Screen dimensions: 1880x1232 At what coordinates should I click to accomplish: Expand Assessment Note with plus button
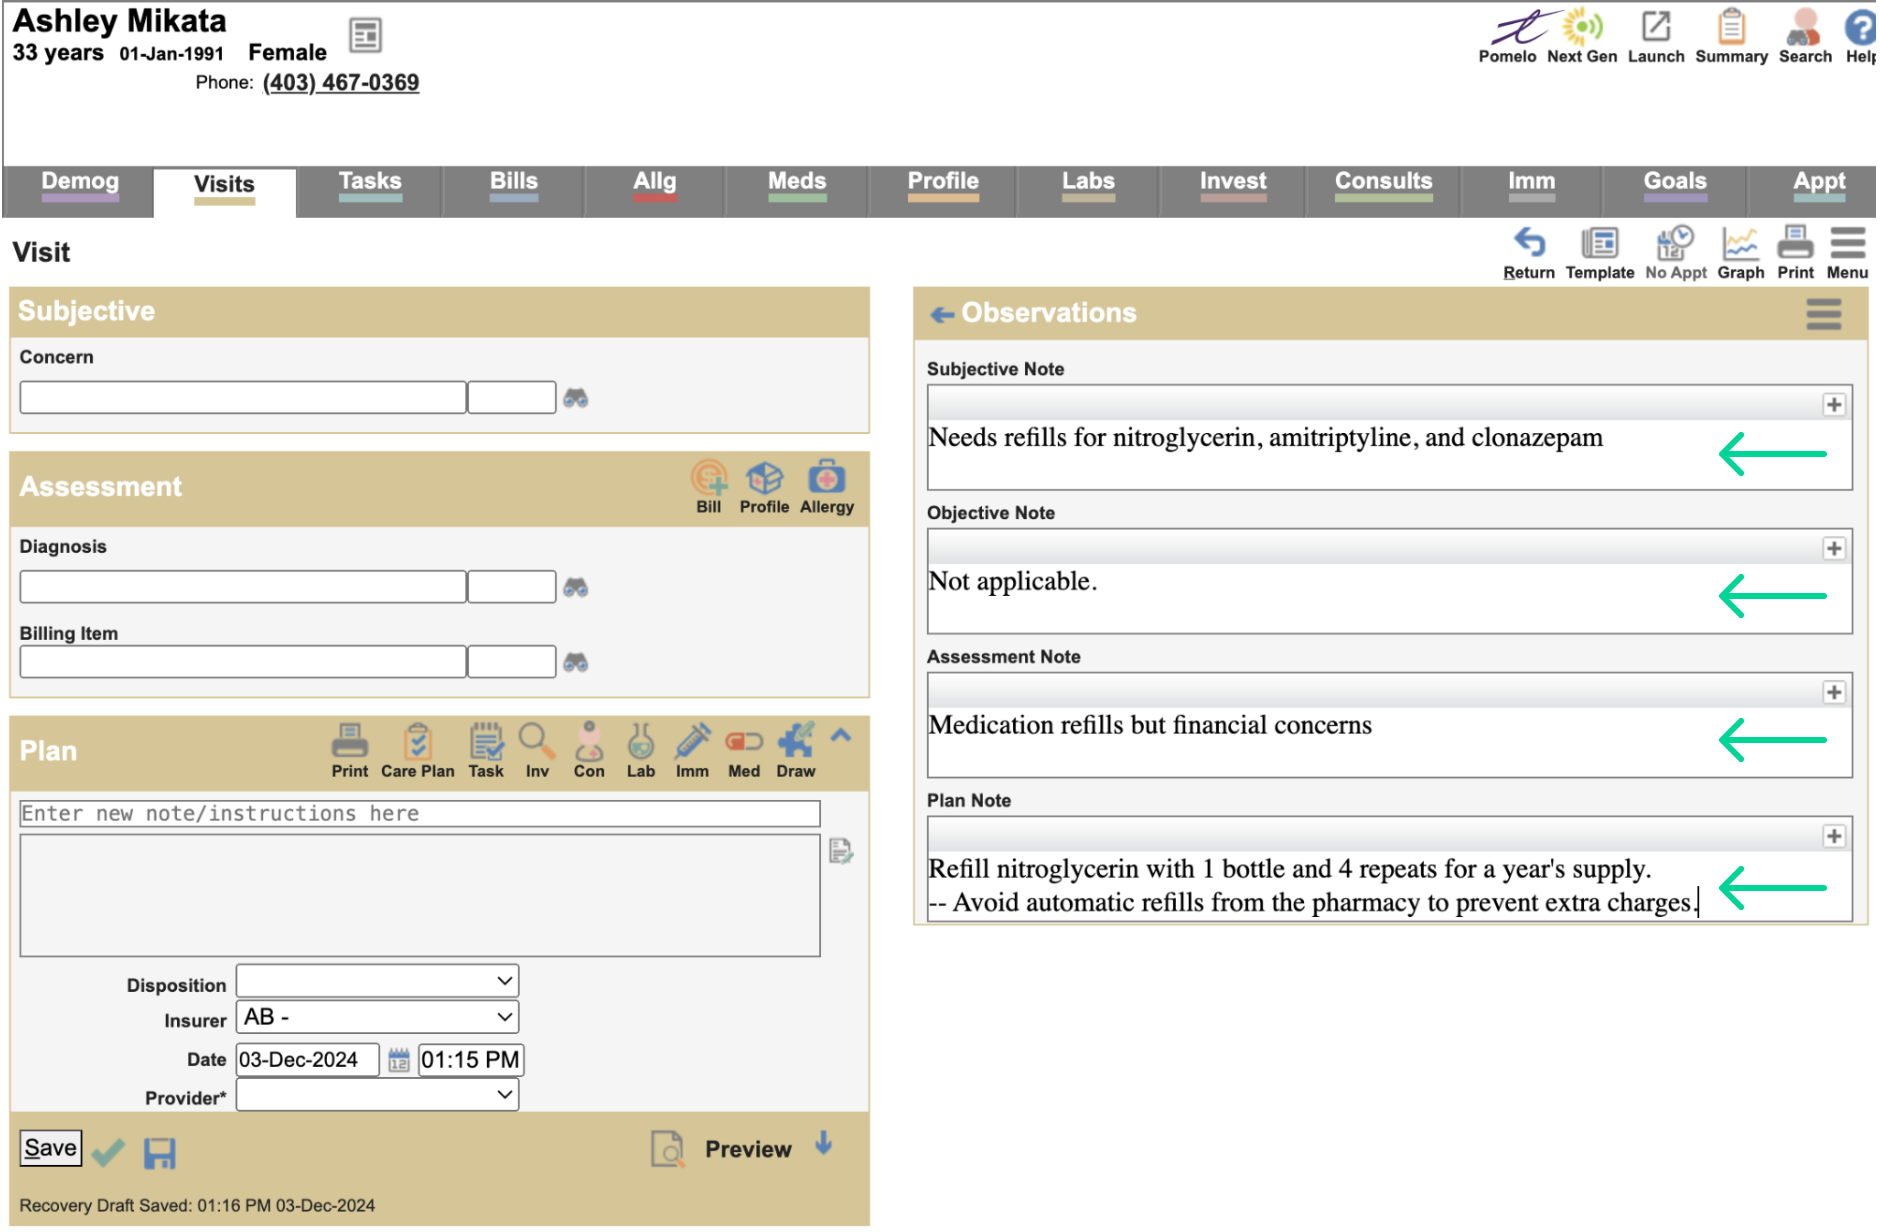click(x=1834, y=693)
